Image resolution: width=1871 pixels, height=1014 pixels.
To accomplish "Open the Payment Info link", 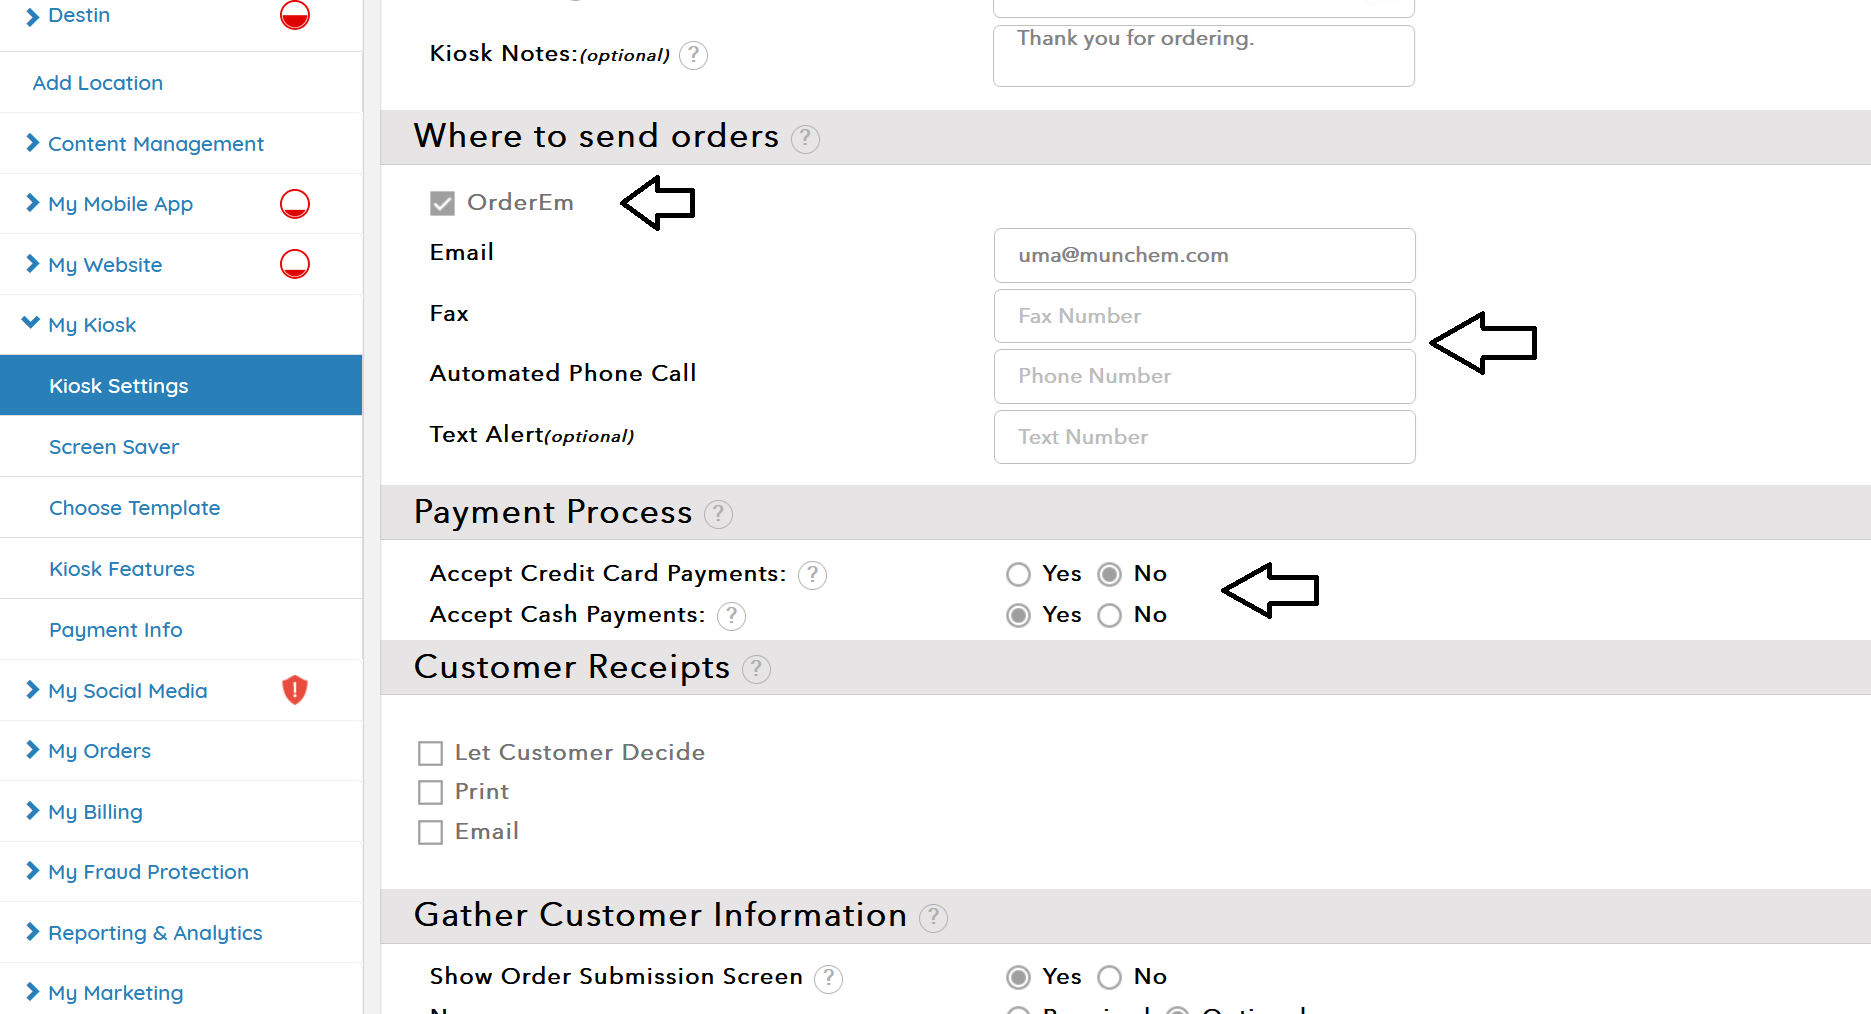I will (116, 630).
